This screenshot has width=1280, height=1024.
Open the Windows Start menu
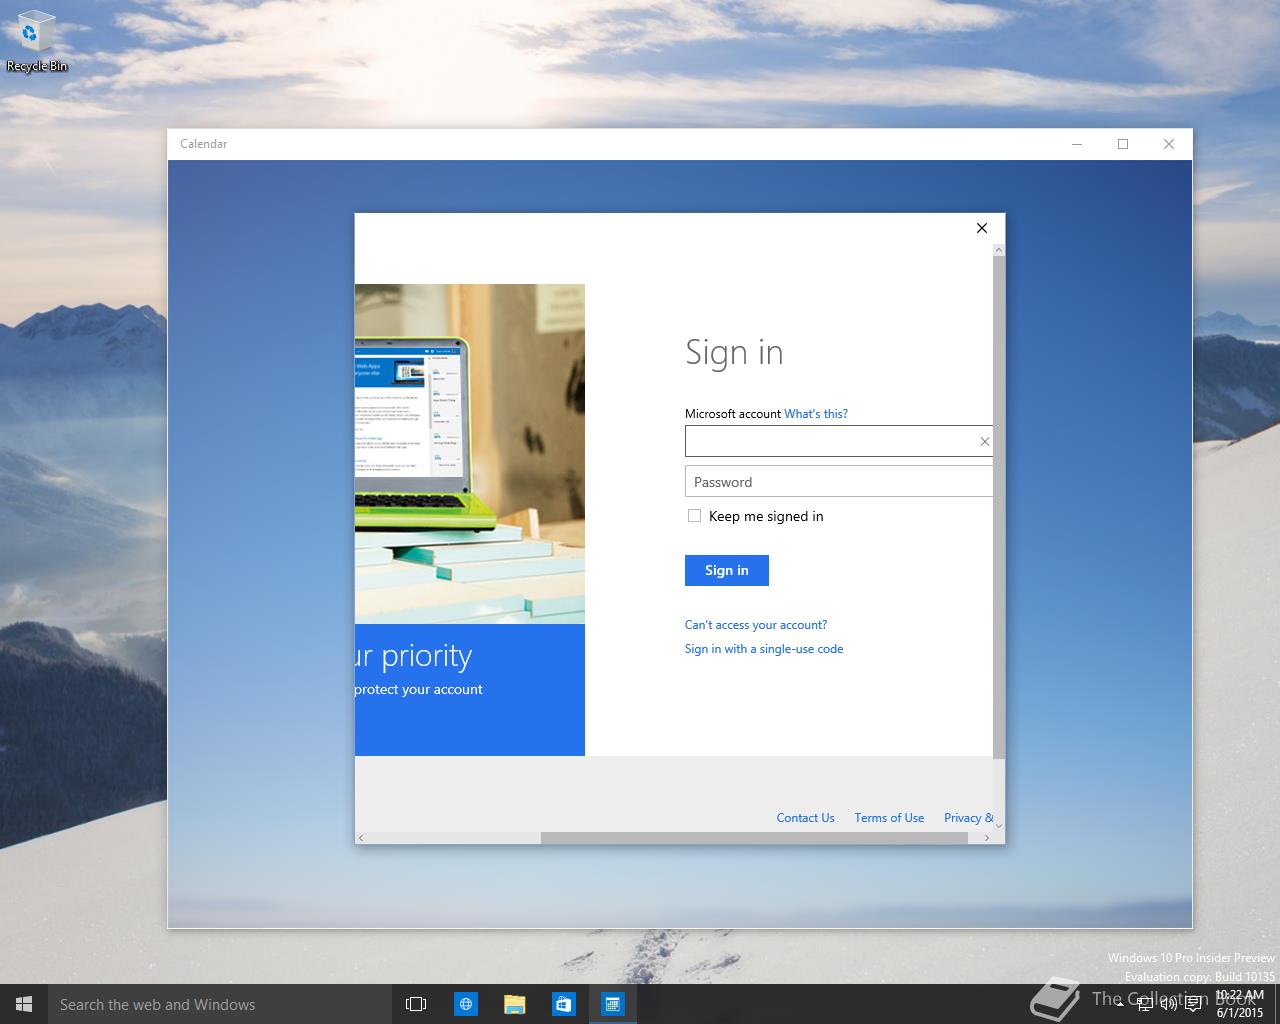(x=24, y=1004)
